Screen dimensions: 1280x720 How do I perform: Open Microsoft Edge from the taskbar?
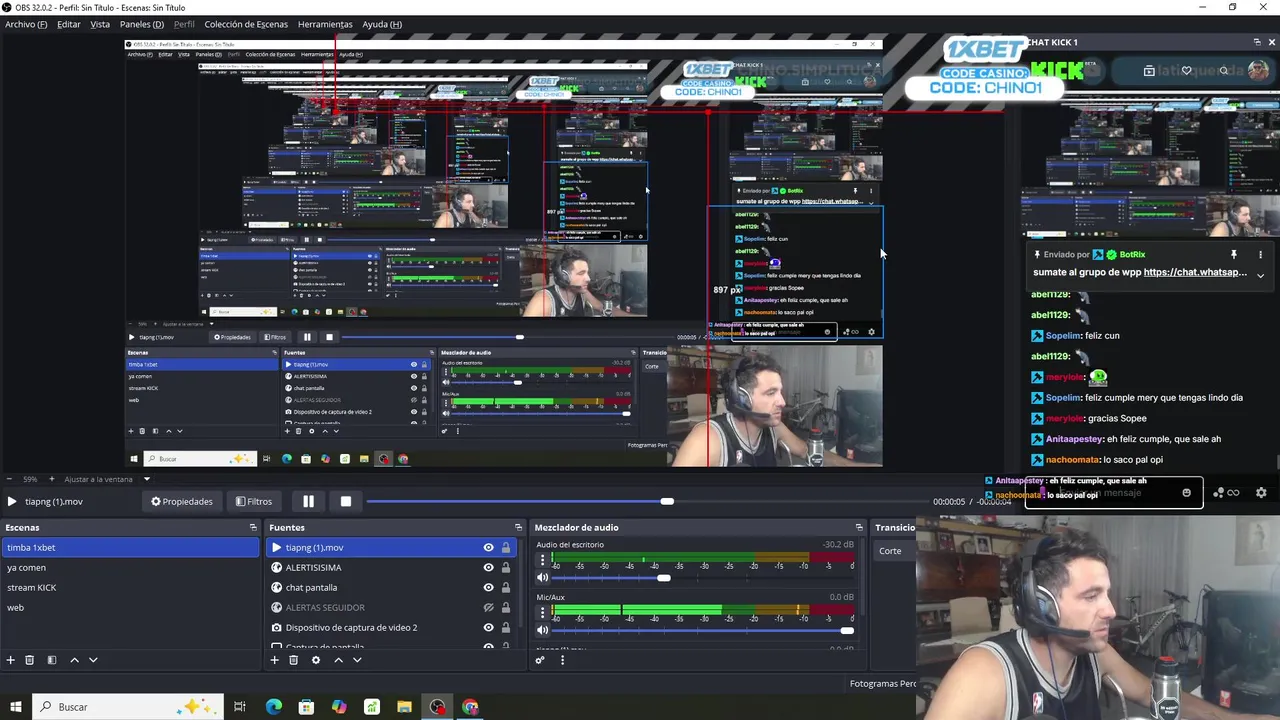[274, 707]
